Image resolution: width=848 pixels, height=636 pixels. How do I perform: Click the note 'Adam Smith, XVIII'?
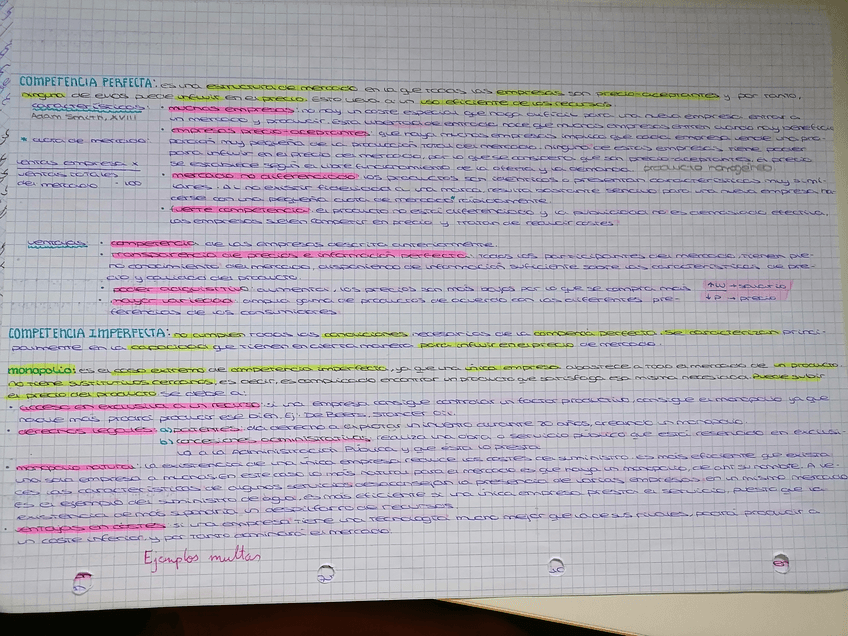(84, 116)
